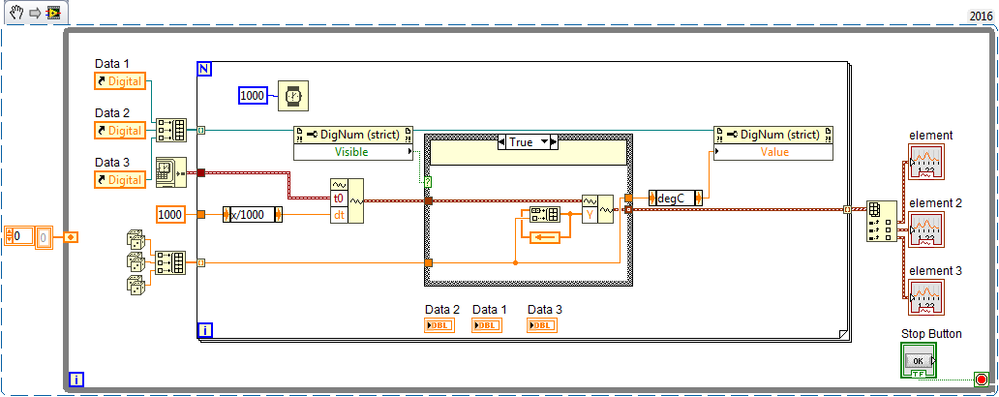Click the degC unit conversion node
The width and height of the screenshot is (999, 397).
(x=675, y=198)
